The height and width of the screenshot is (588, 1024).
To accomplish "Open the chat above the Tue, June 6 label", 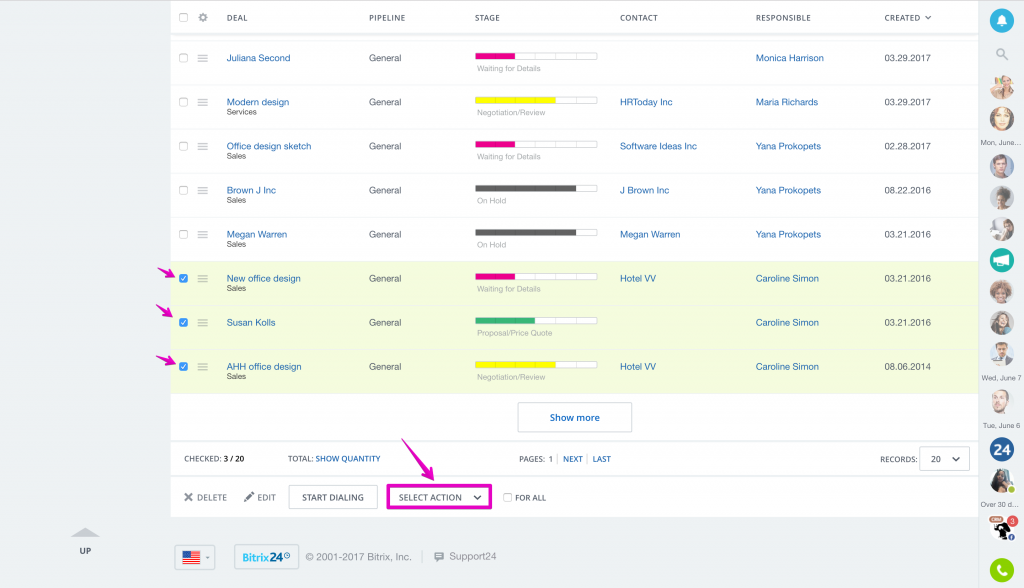I will click(1001, 402).
